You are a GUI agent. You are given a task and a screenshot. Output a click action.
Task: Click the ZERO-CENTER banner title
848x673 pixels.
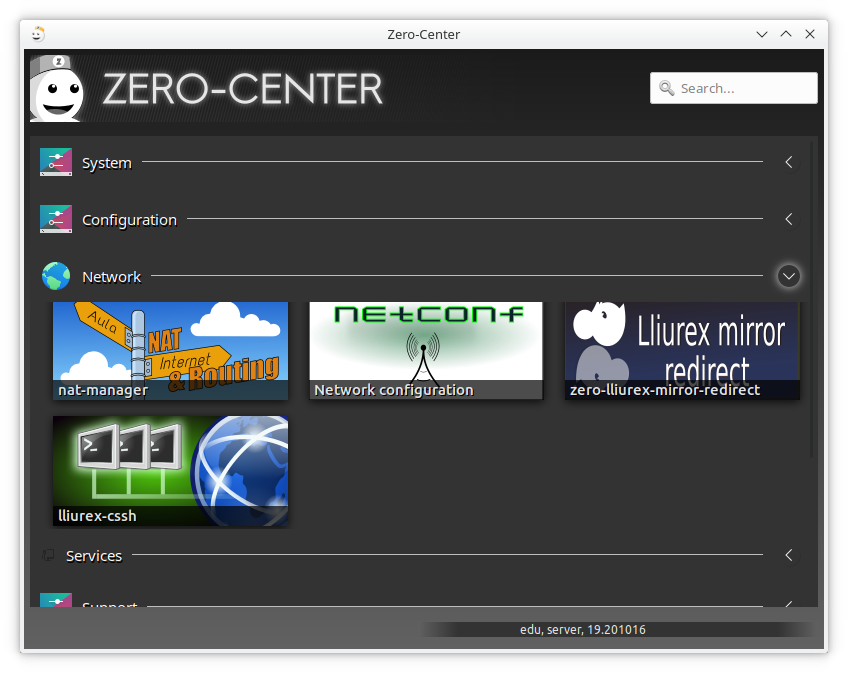coord(242,89)
